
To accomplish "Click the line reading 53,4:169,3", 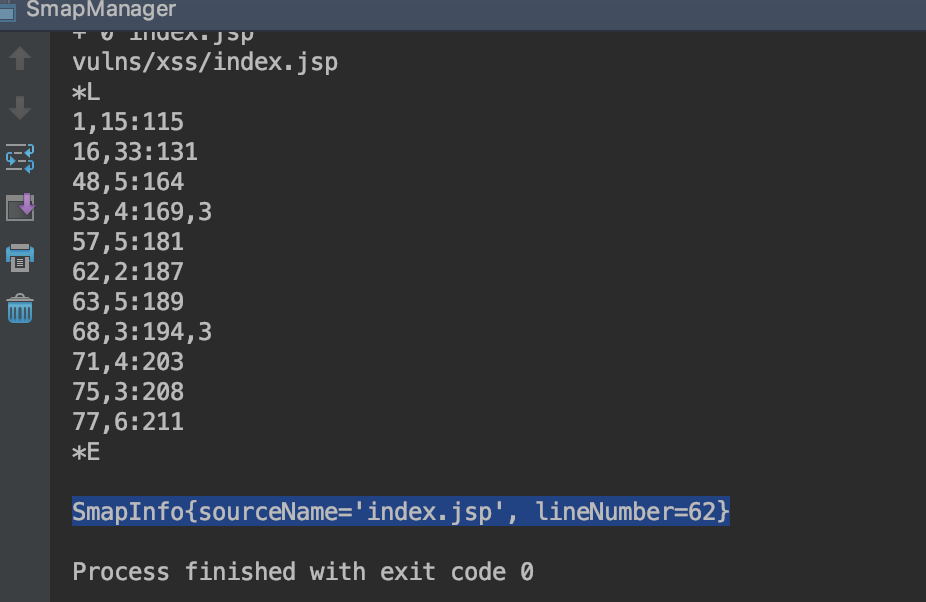I will tap(142, 212).
